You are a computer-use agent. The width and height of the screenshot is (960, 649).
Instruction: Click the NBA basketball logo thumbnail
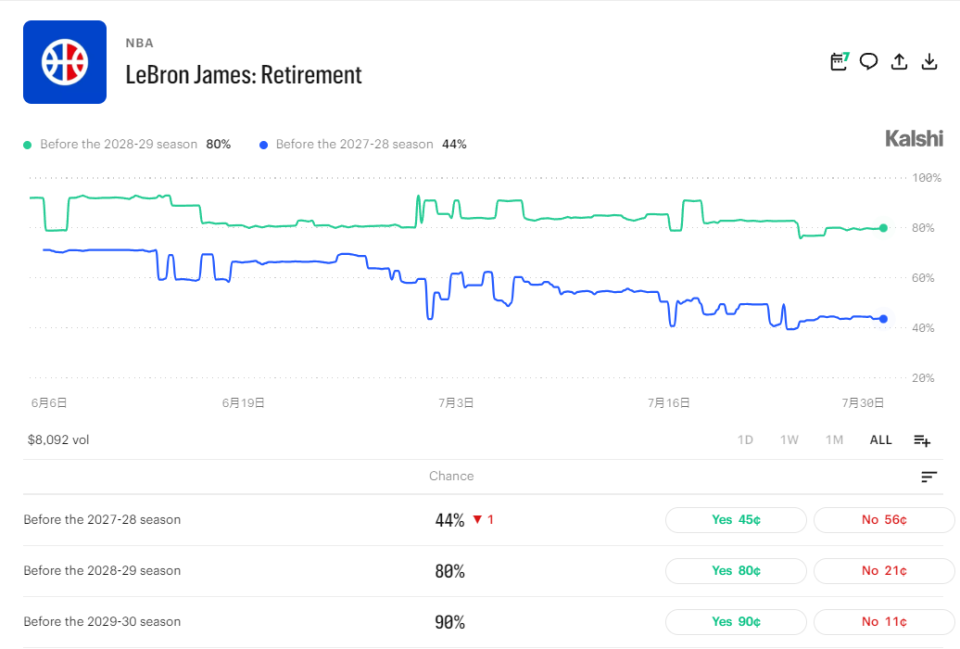65,62
